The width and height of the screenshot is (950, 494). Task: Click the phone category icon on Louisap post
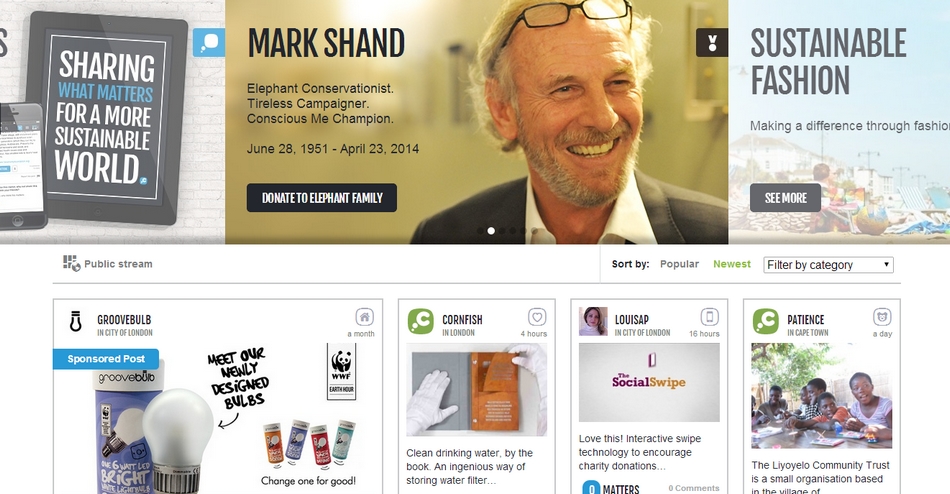pyautogui.click(x=709, y=317)
